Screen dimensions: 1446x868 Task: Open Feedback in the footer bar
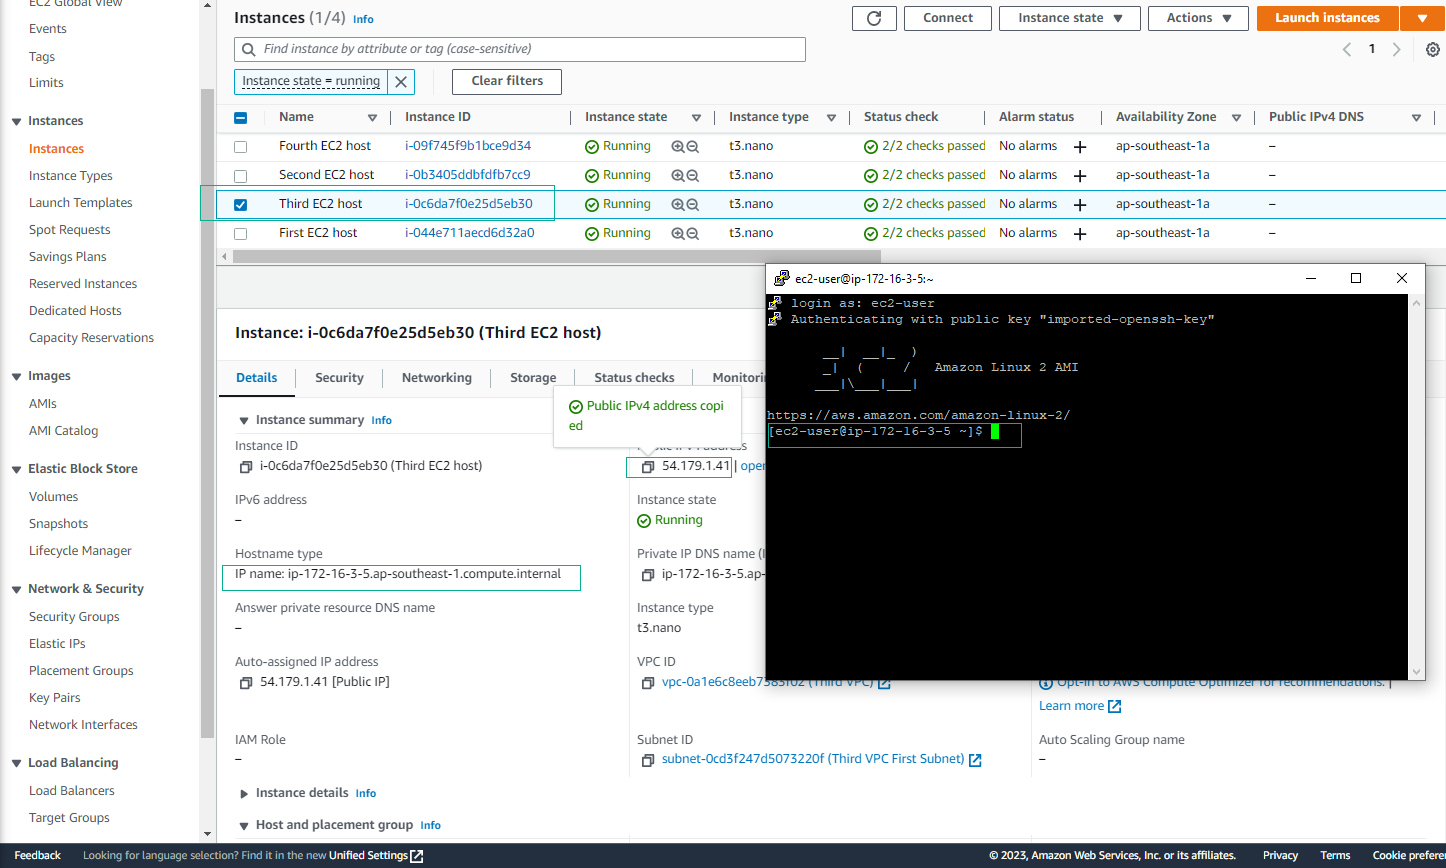[38, 856]
